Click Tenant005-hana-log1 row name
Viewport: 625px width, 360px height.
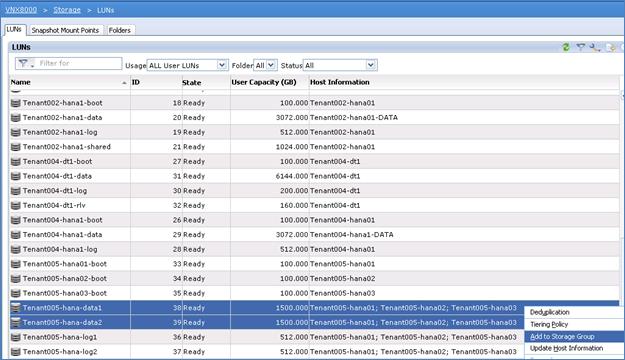[60, 337]
